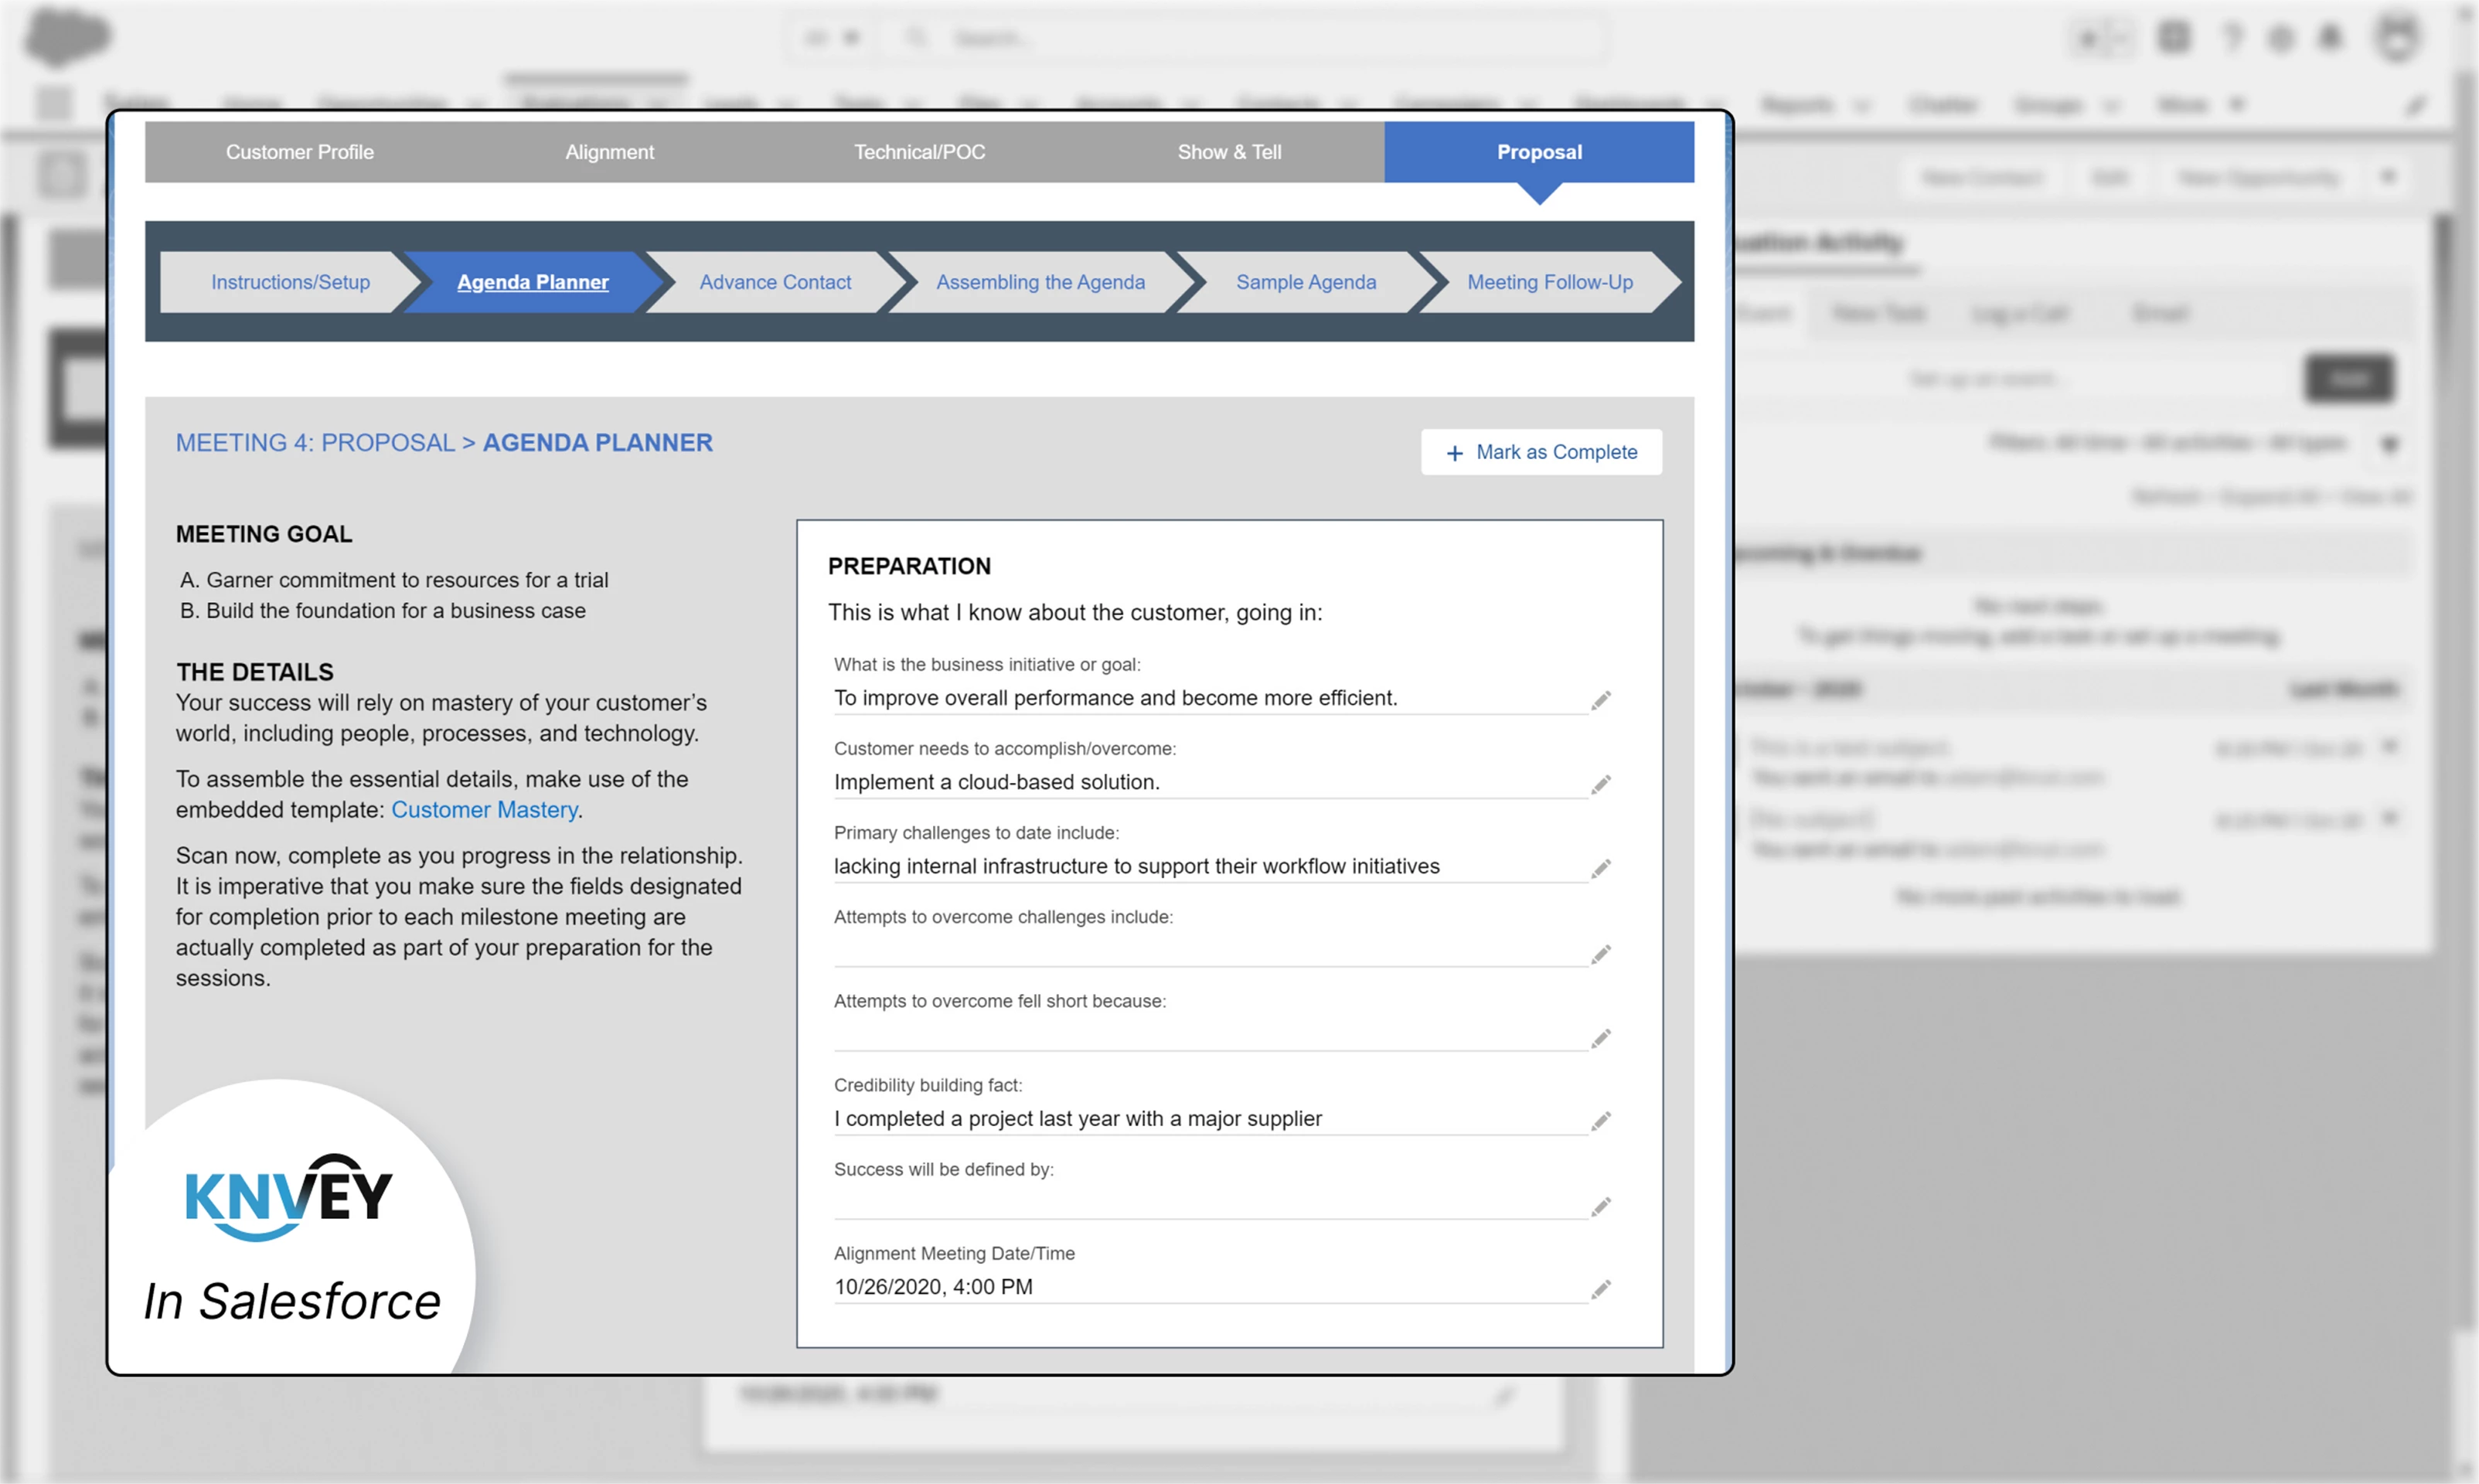Click pencil icon next to cloud-based solution
The image size is (2479, 1484).
1601,784
